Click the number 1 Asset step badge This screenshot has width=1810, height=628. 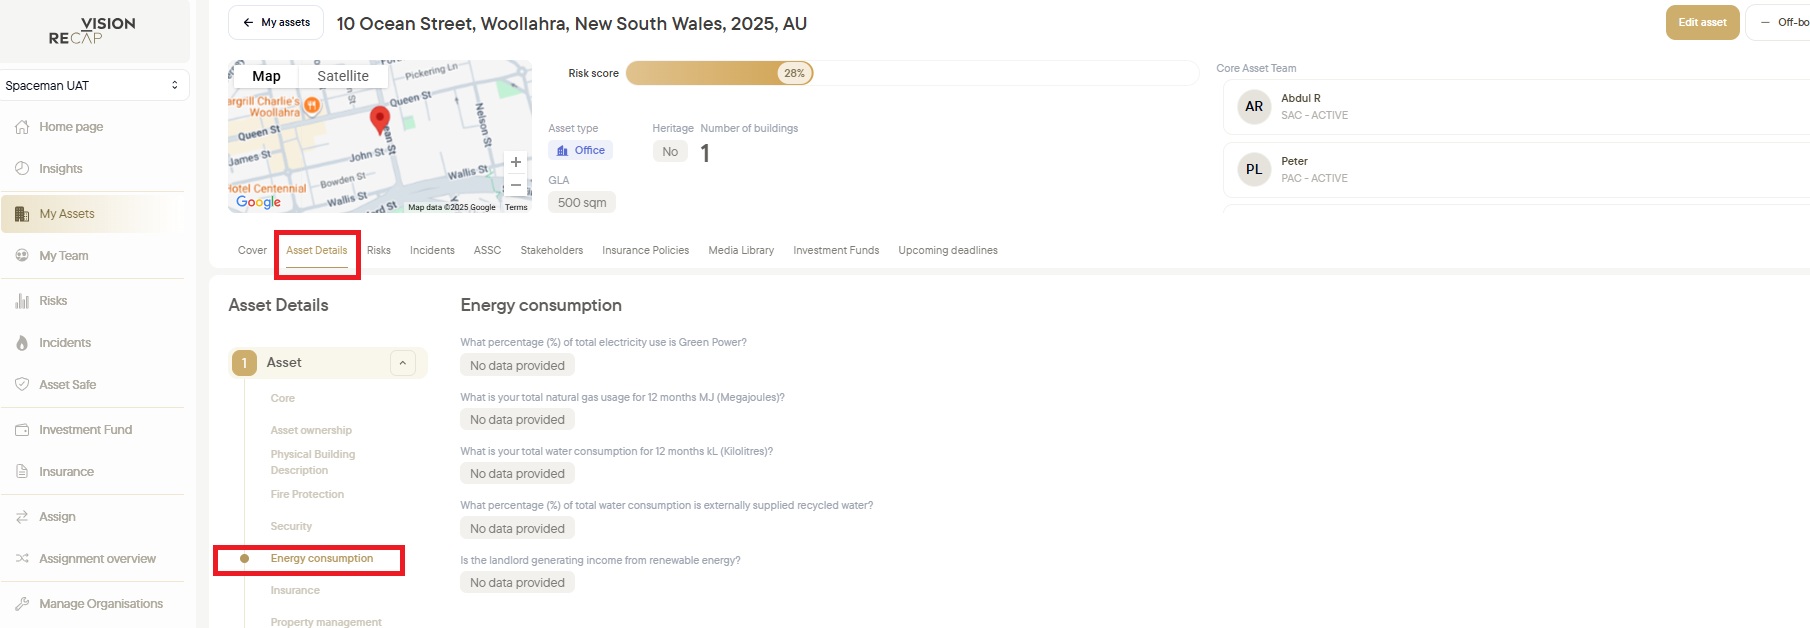244,363
